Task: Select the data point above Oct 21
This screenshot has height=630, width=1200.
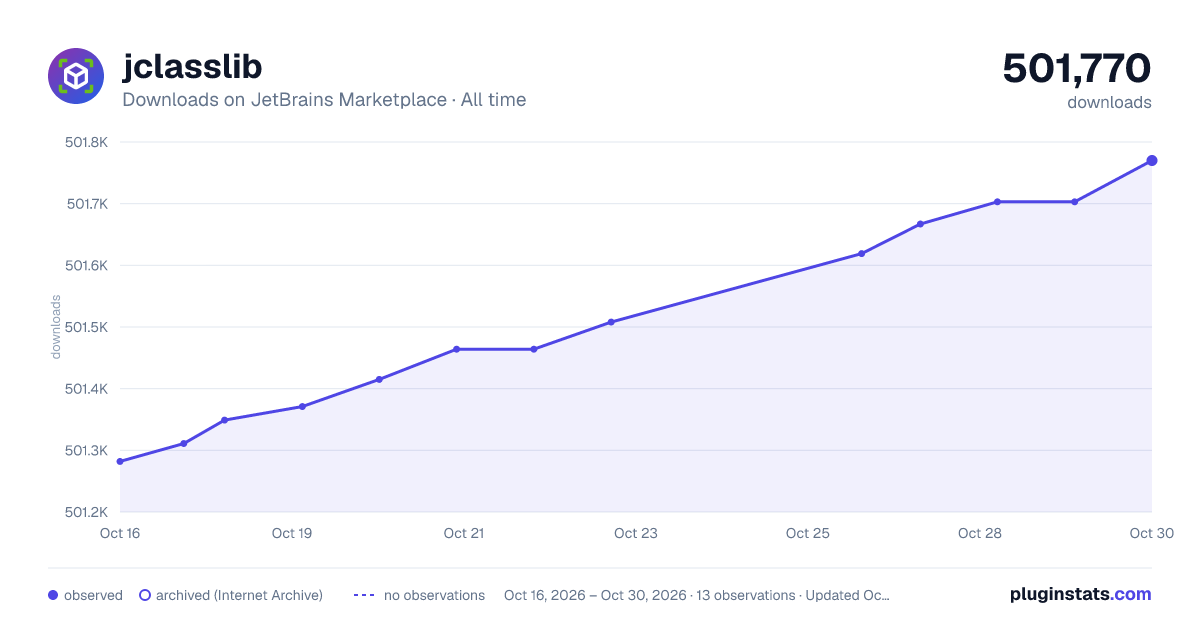Action: coord(456,349)
